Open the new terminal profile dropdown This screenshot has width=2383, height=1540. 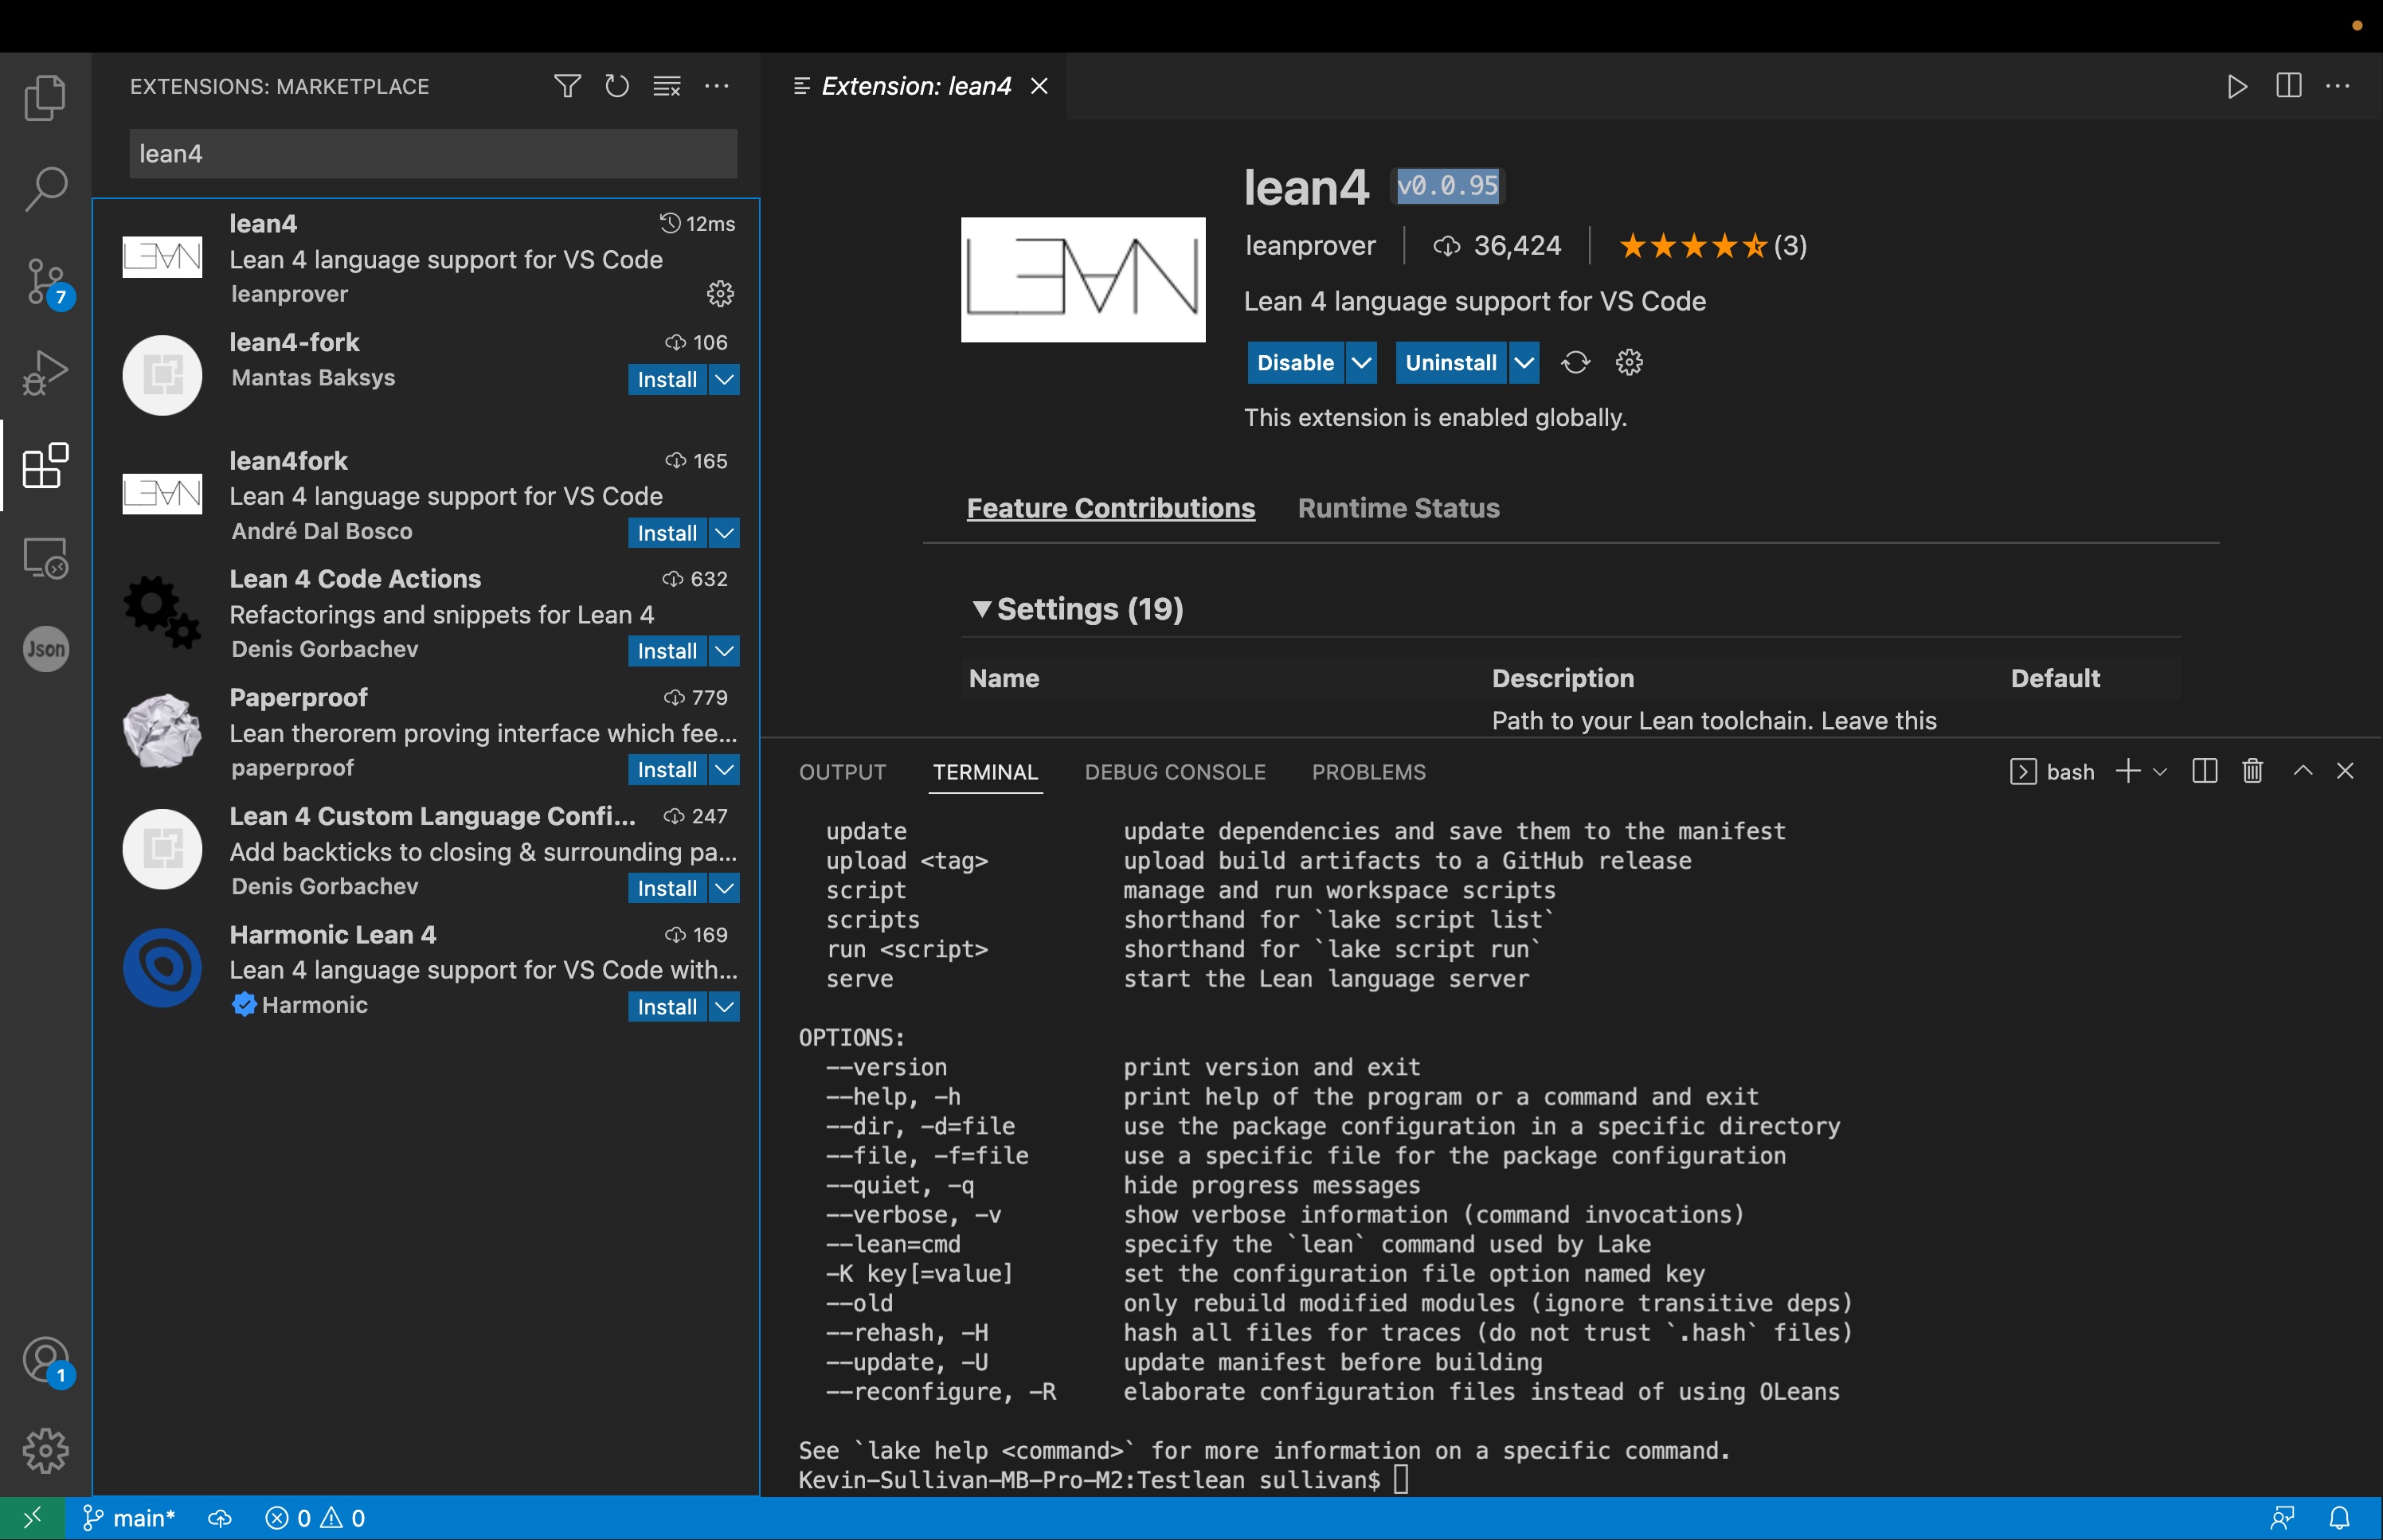(2159, 771)
